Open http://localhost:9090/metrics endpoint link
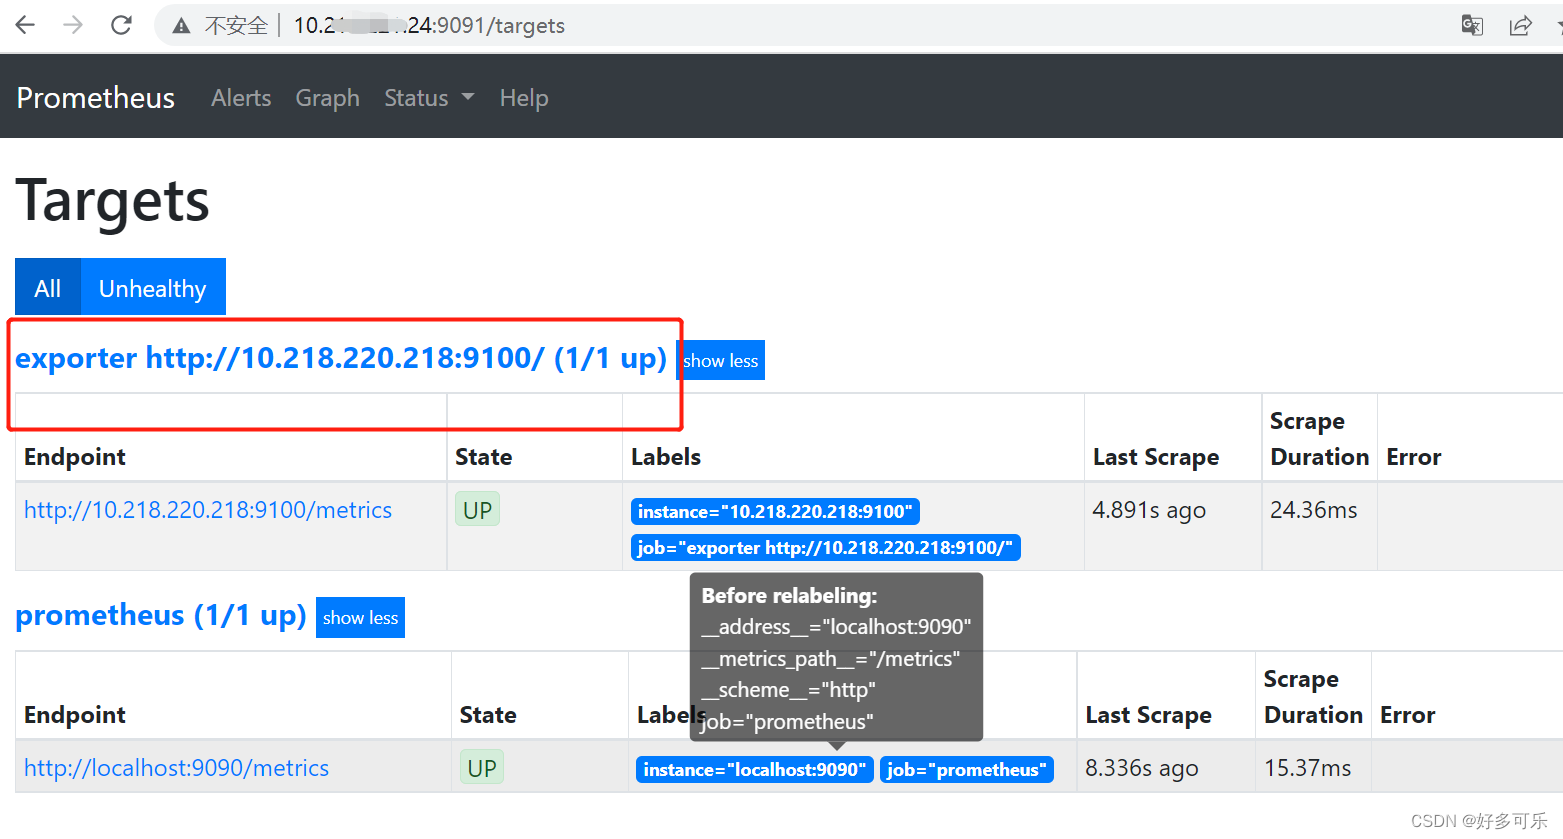This screenshot has height=839, width=1563. [176, 768]
